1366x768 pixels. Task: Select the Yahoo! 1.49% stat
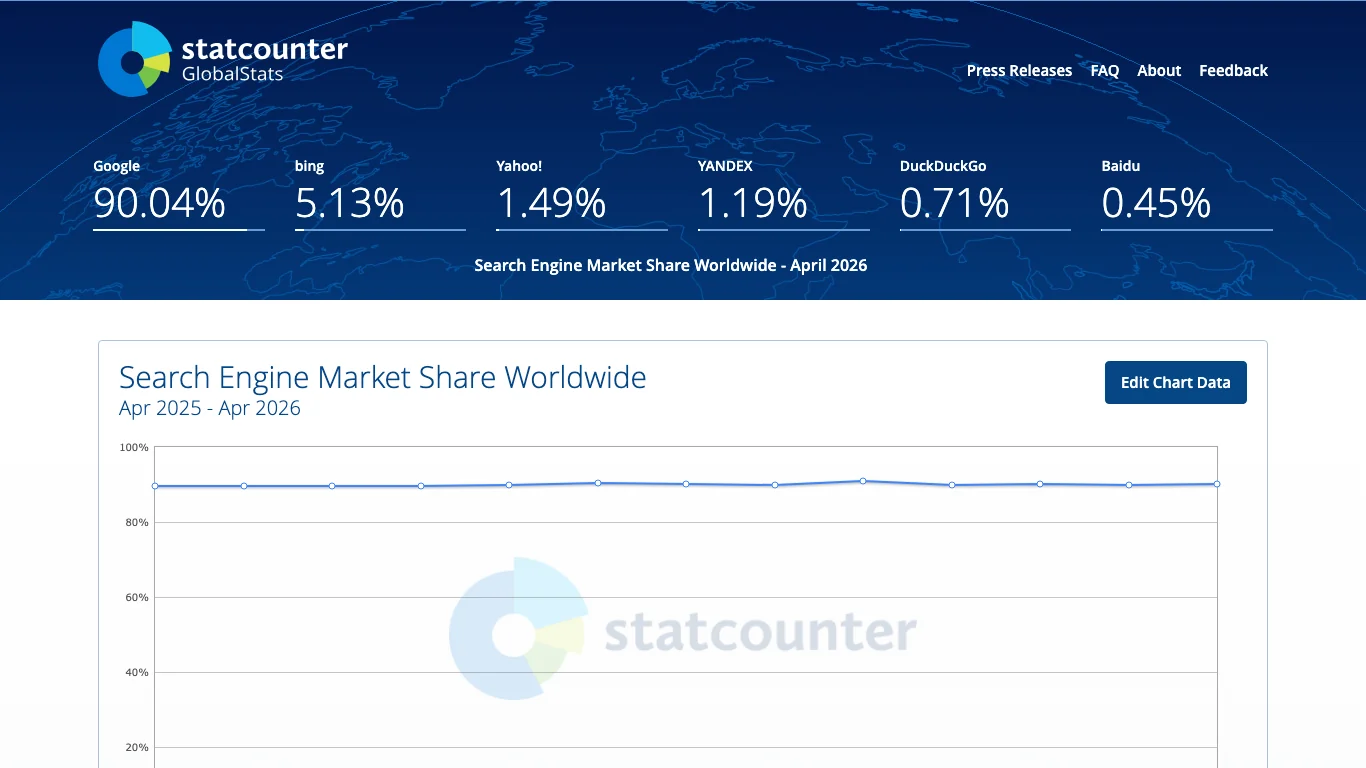click(x=582, y=194)
